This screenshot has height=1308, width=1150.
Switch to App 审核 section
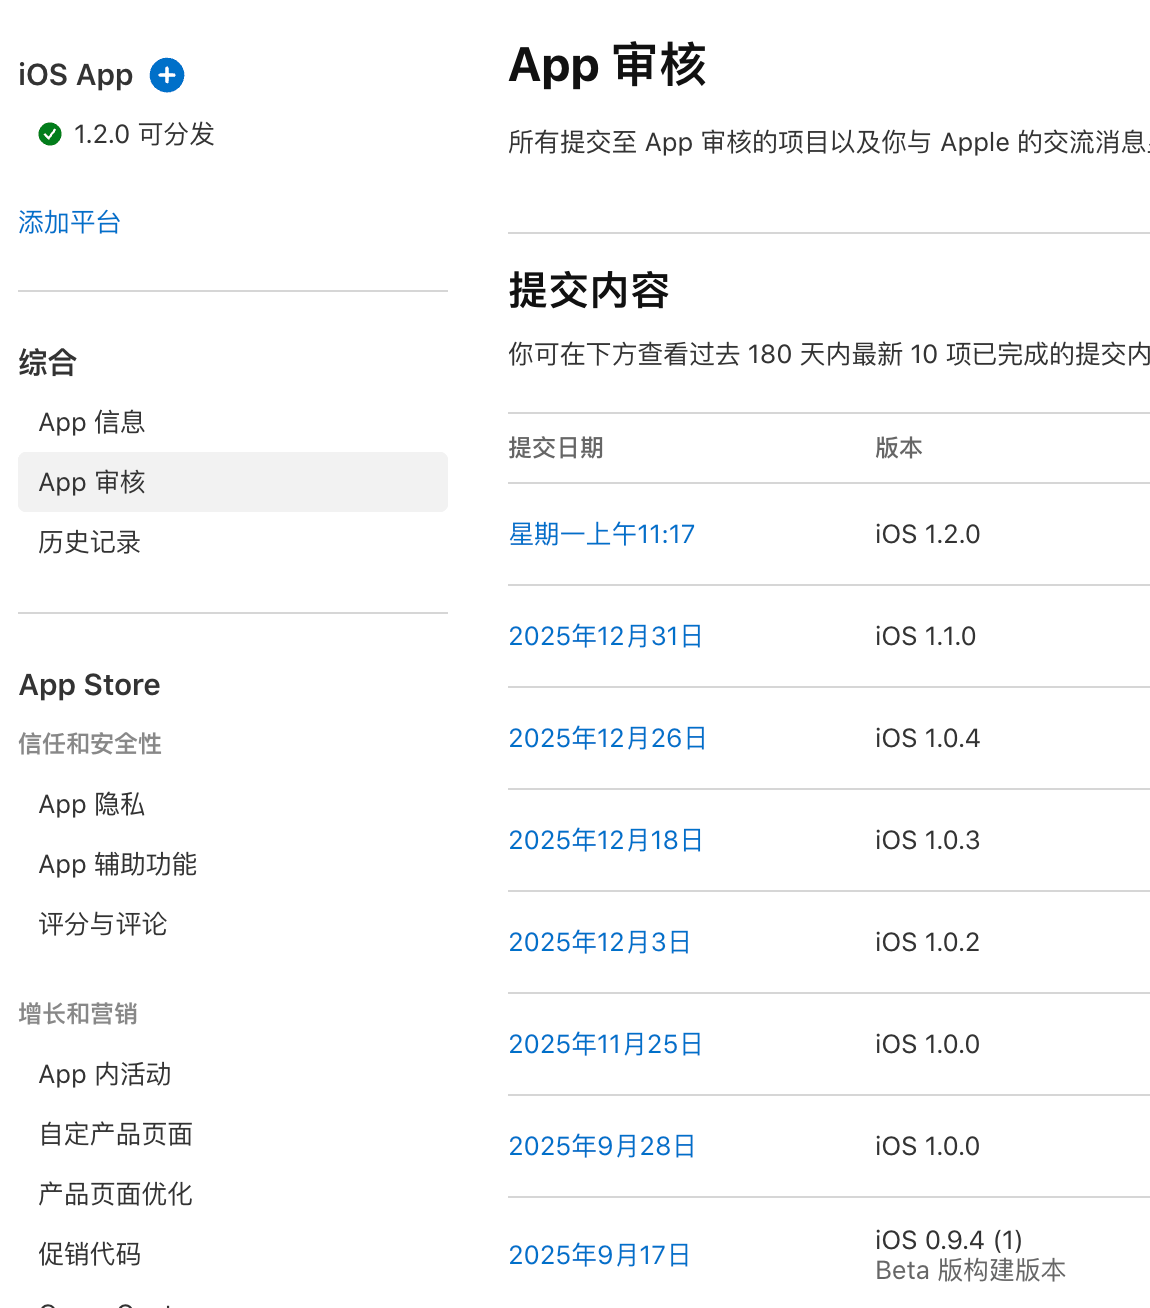91,482
